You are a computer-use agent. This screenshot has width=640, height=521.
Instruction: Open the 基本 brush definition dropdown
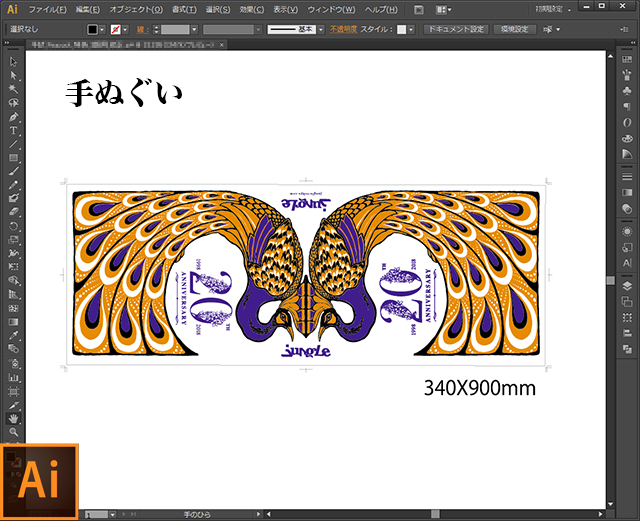(x=321, y=29)
